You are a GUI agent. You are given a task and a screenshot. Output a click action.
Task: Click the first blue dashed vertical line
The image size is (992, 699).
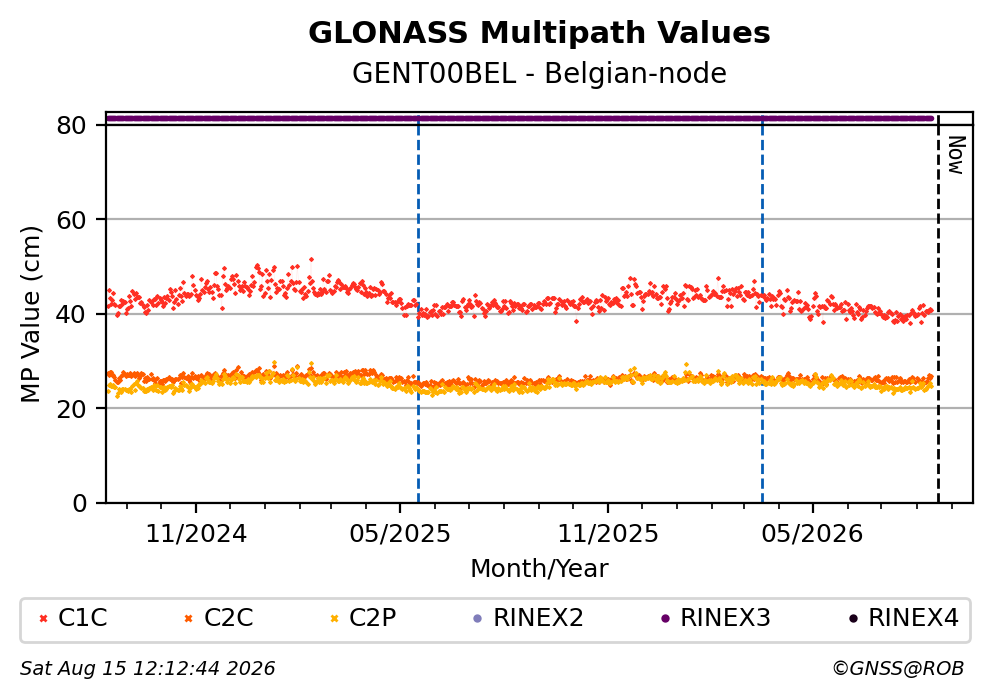[418, 310]
